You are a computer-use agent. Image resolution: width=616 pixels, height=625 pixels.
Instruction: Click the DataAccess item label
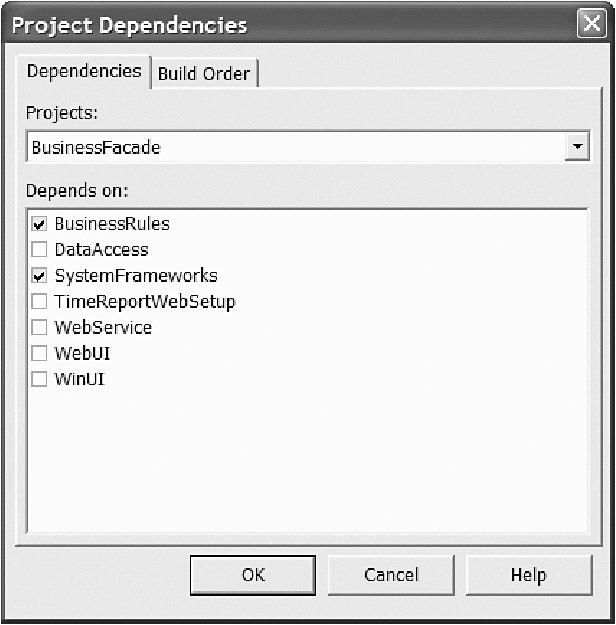(101, 250)
